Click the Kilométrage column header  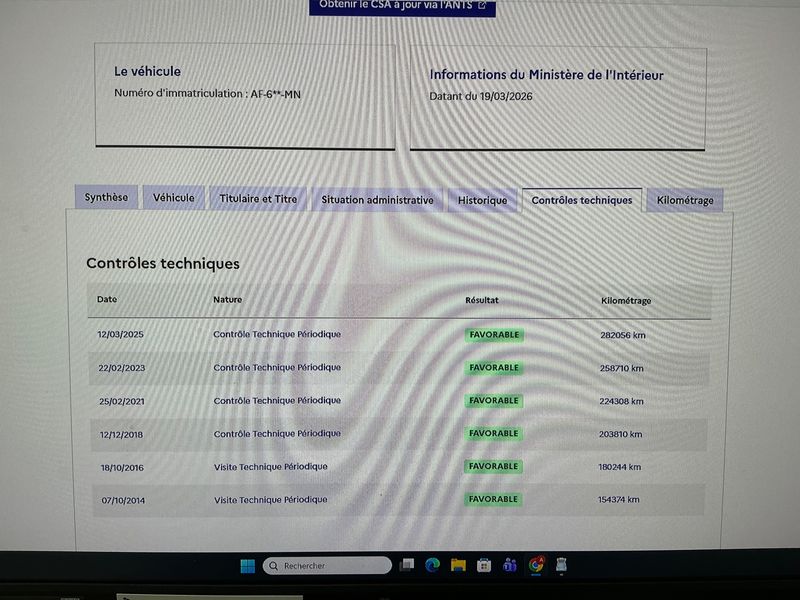click(626, 301)
